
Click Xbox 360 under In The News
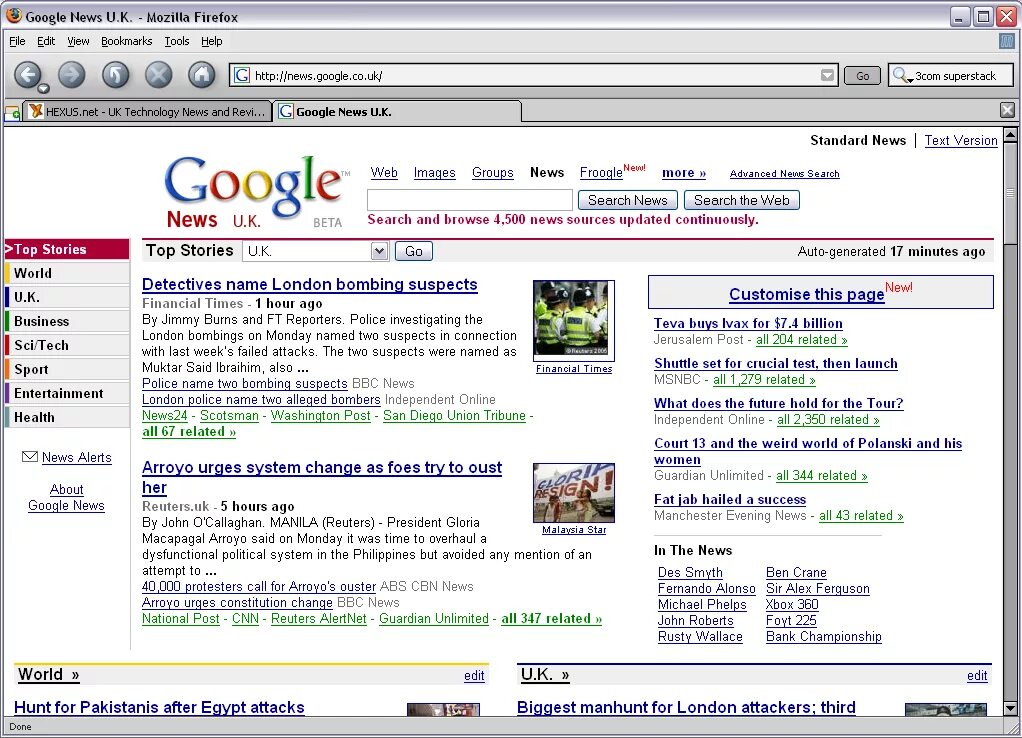792,604
